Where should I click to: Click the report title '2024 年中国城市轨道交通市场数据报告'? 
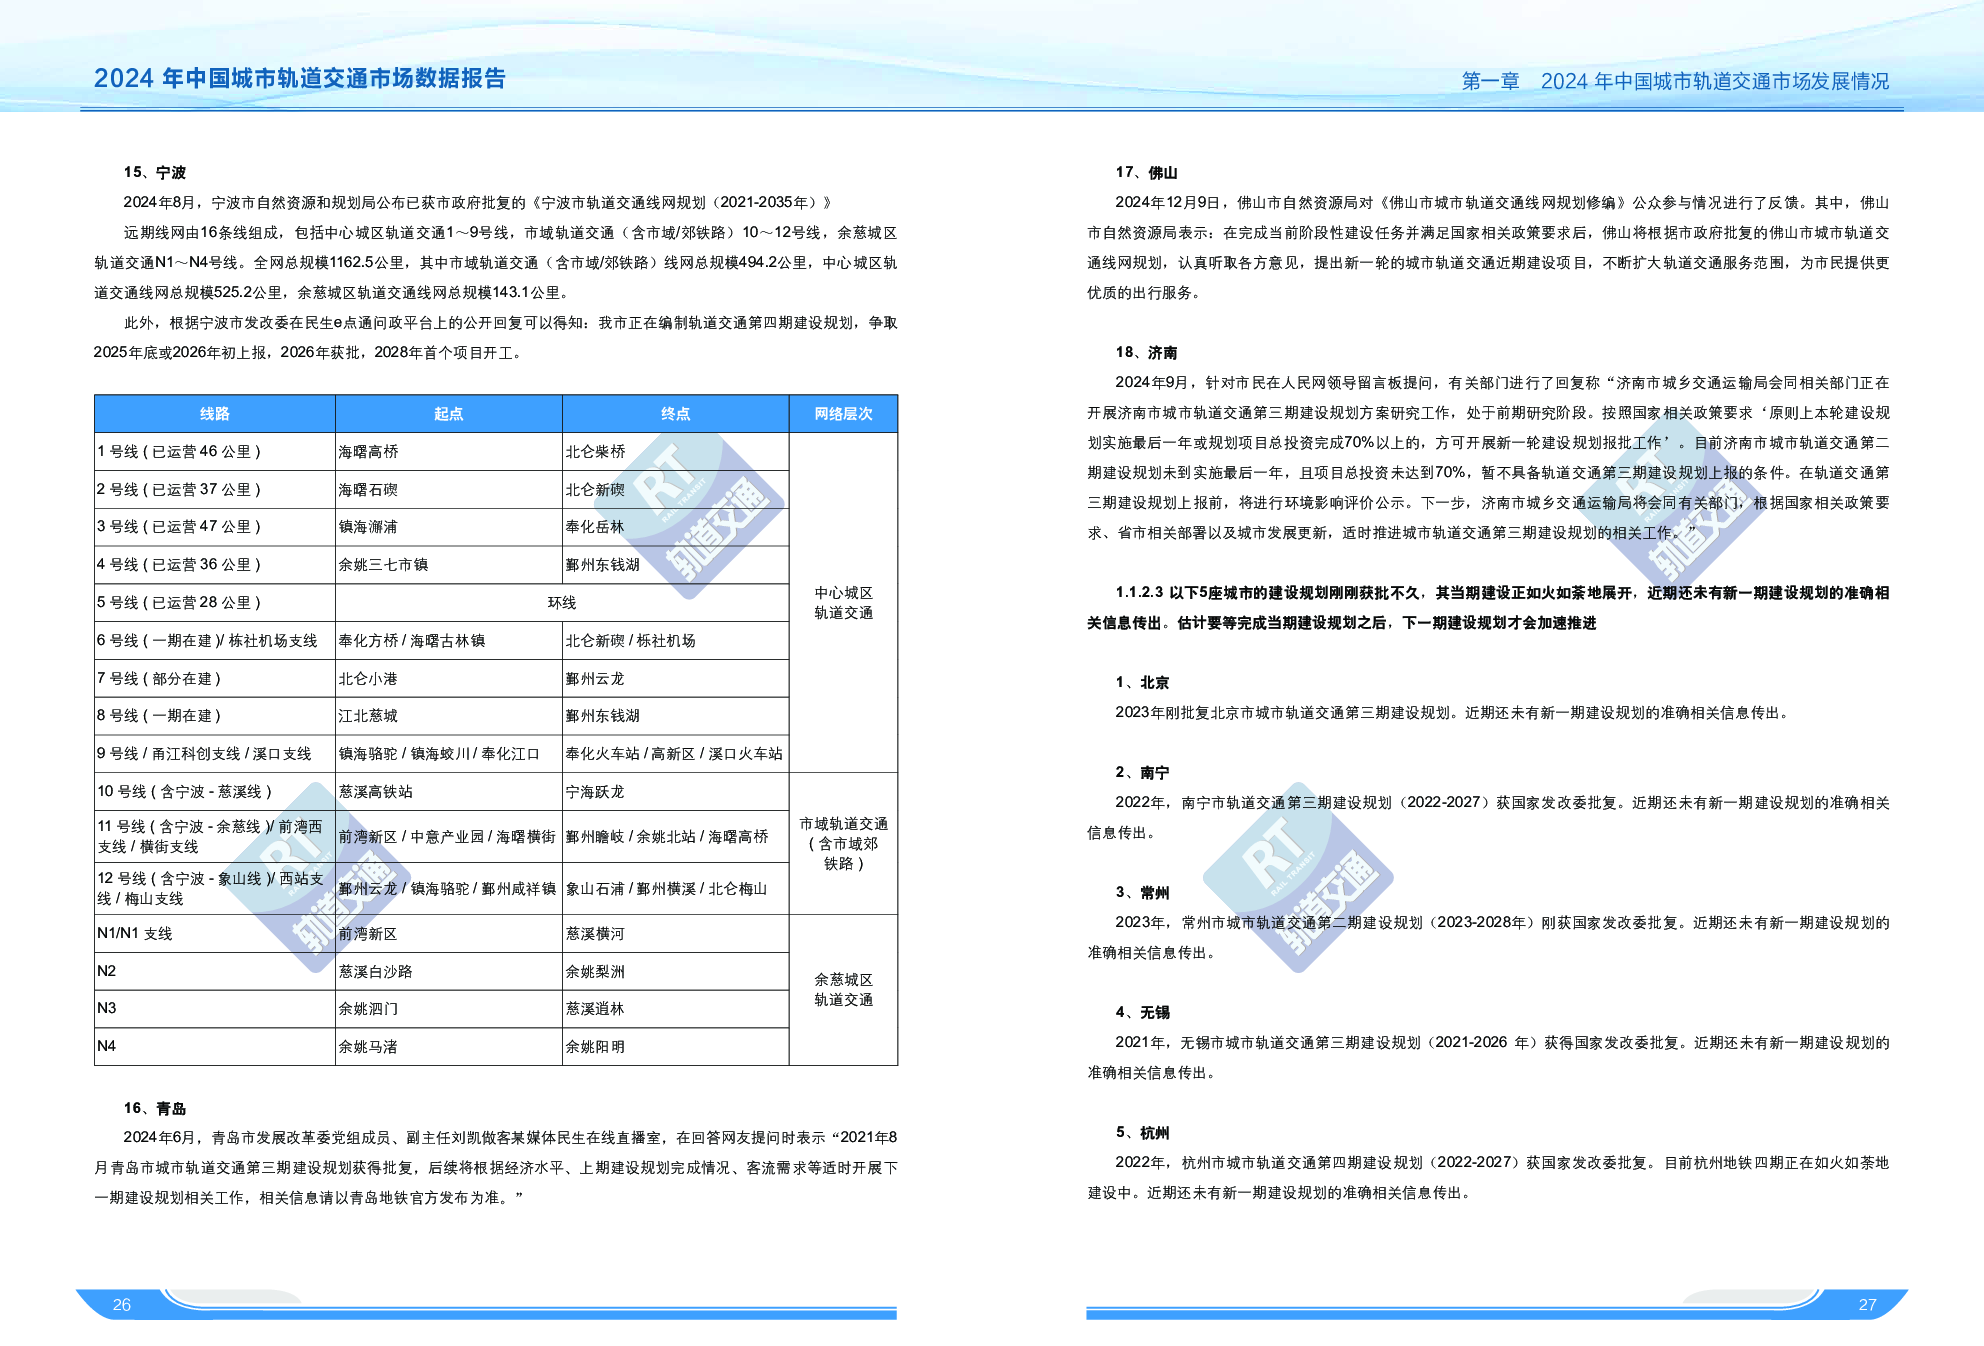(300, 78)
